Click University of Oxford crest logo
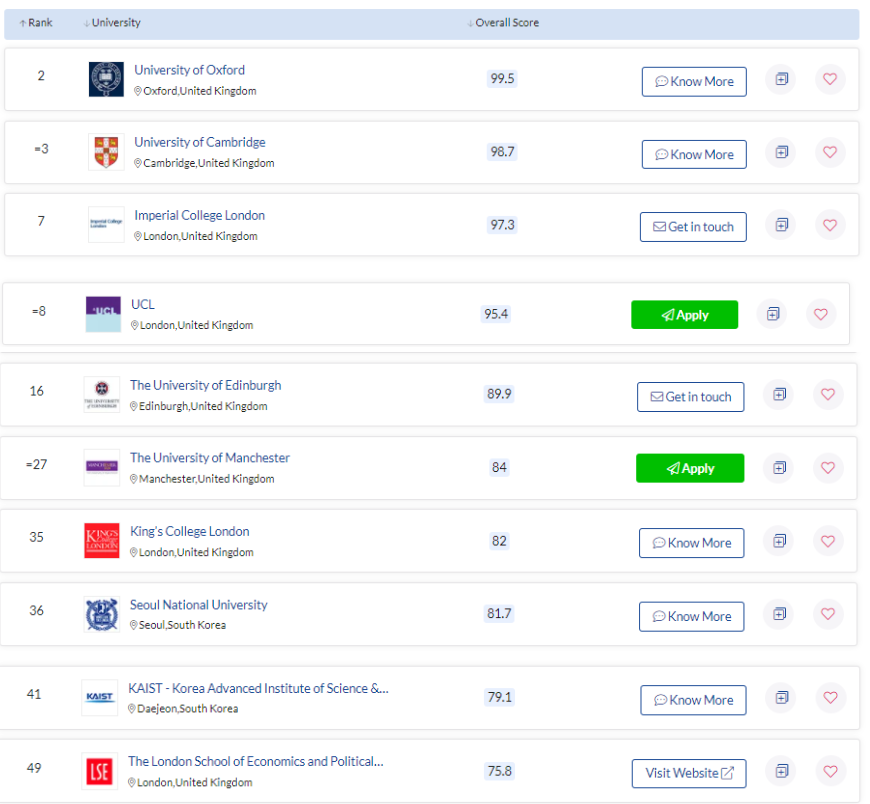Screen dimensions: 870x804 (106, 79)
